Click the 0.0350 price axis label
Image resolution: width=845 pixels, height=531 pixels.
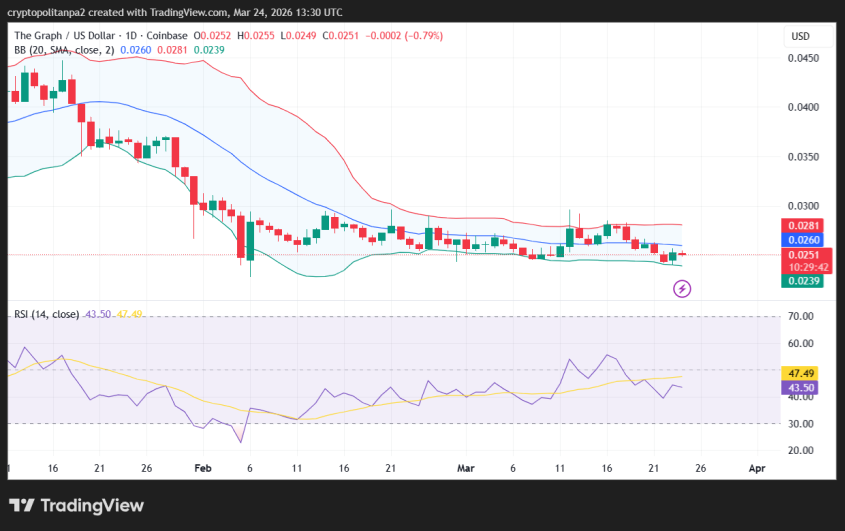805,157
